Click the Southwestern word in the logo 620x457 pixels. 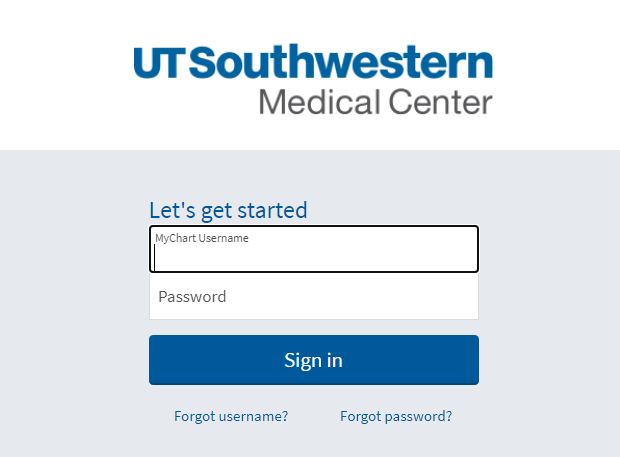(x=341, y=61)
